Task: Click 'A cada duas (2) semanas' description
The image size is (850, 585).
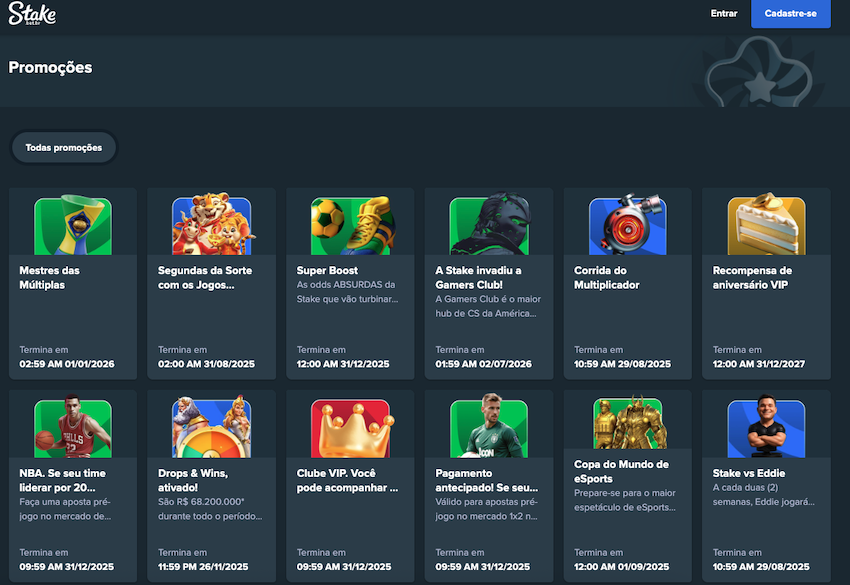Action: click(x=763, y=494)
